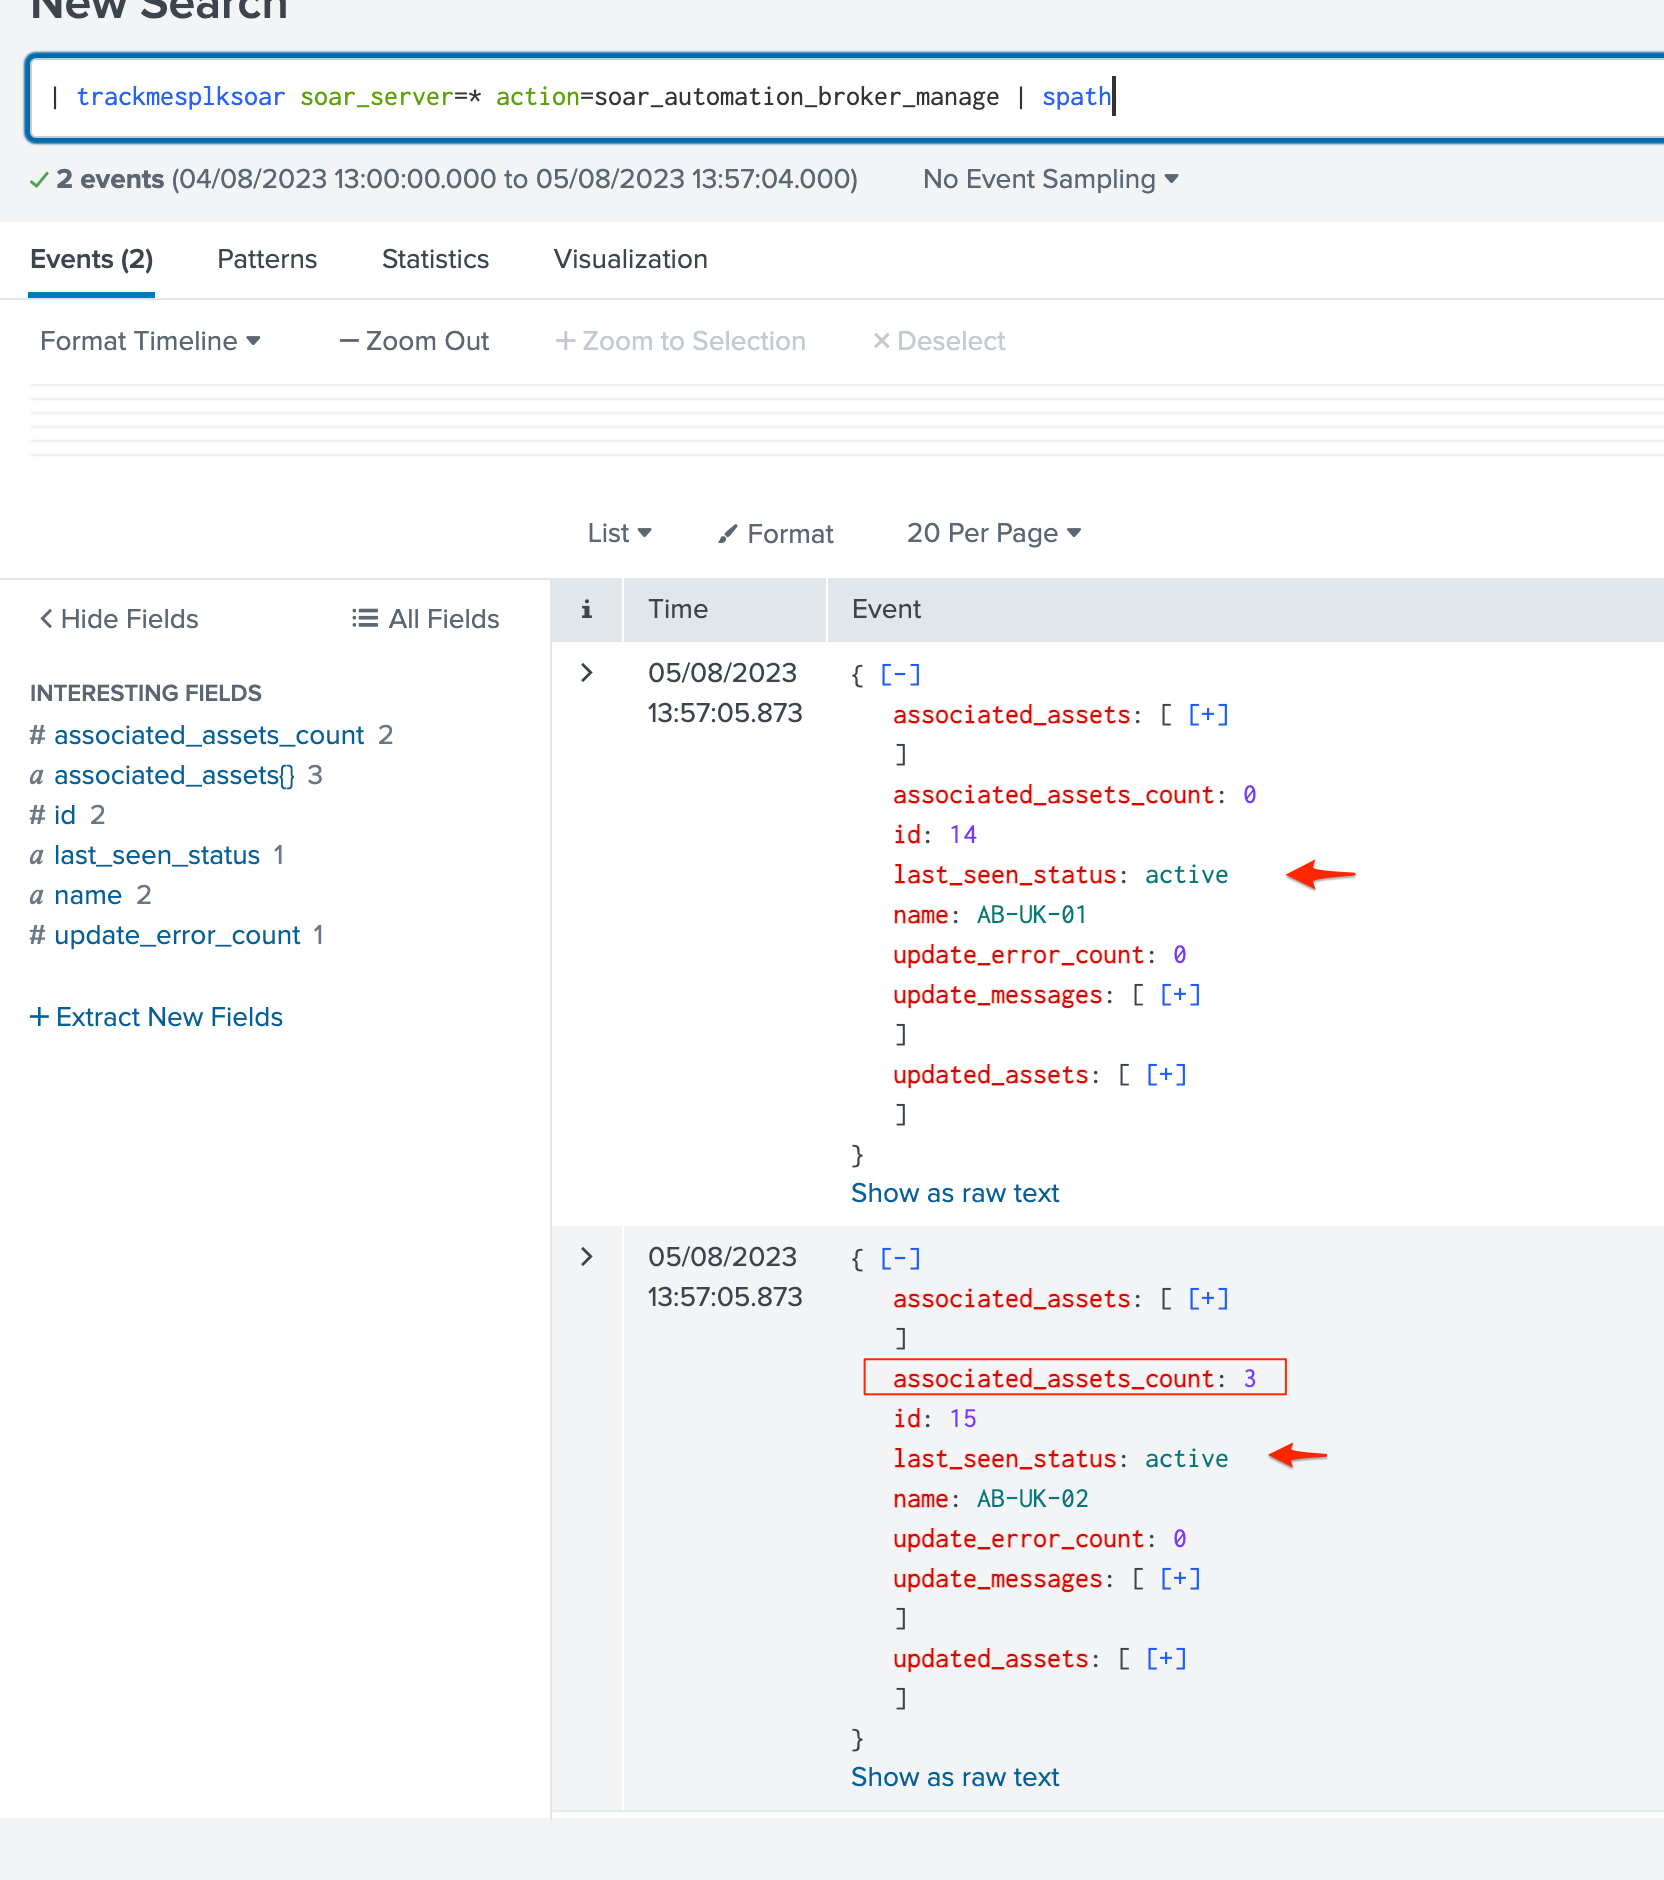Viewport: 1664px width, 1880px height.
Task: Select the update_error_count field in sidebar
Action: point(177,935)
